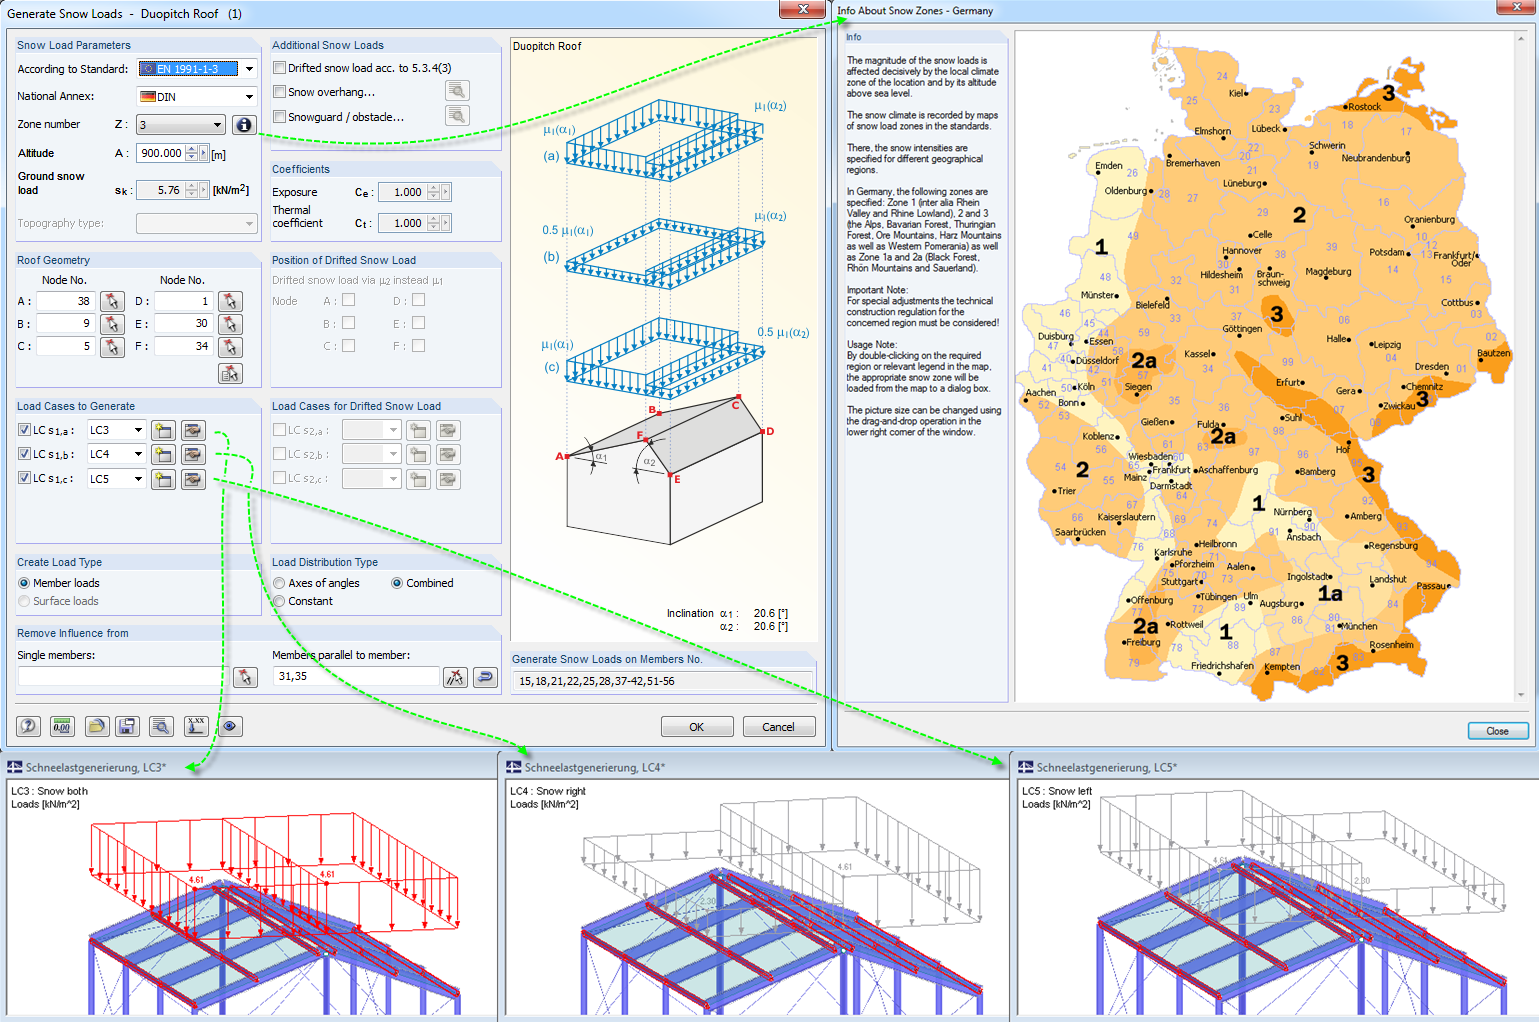Enable Drifted snow load acc. to 5.3.4(3)
Viewport: 1539px width, 1022px height.
click(280, 68)
